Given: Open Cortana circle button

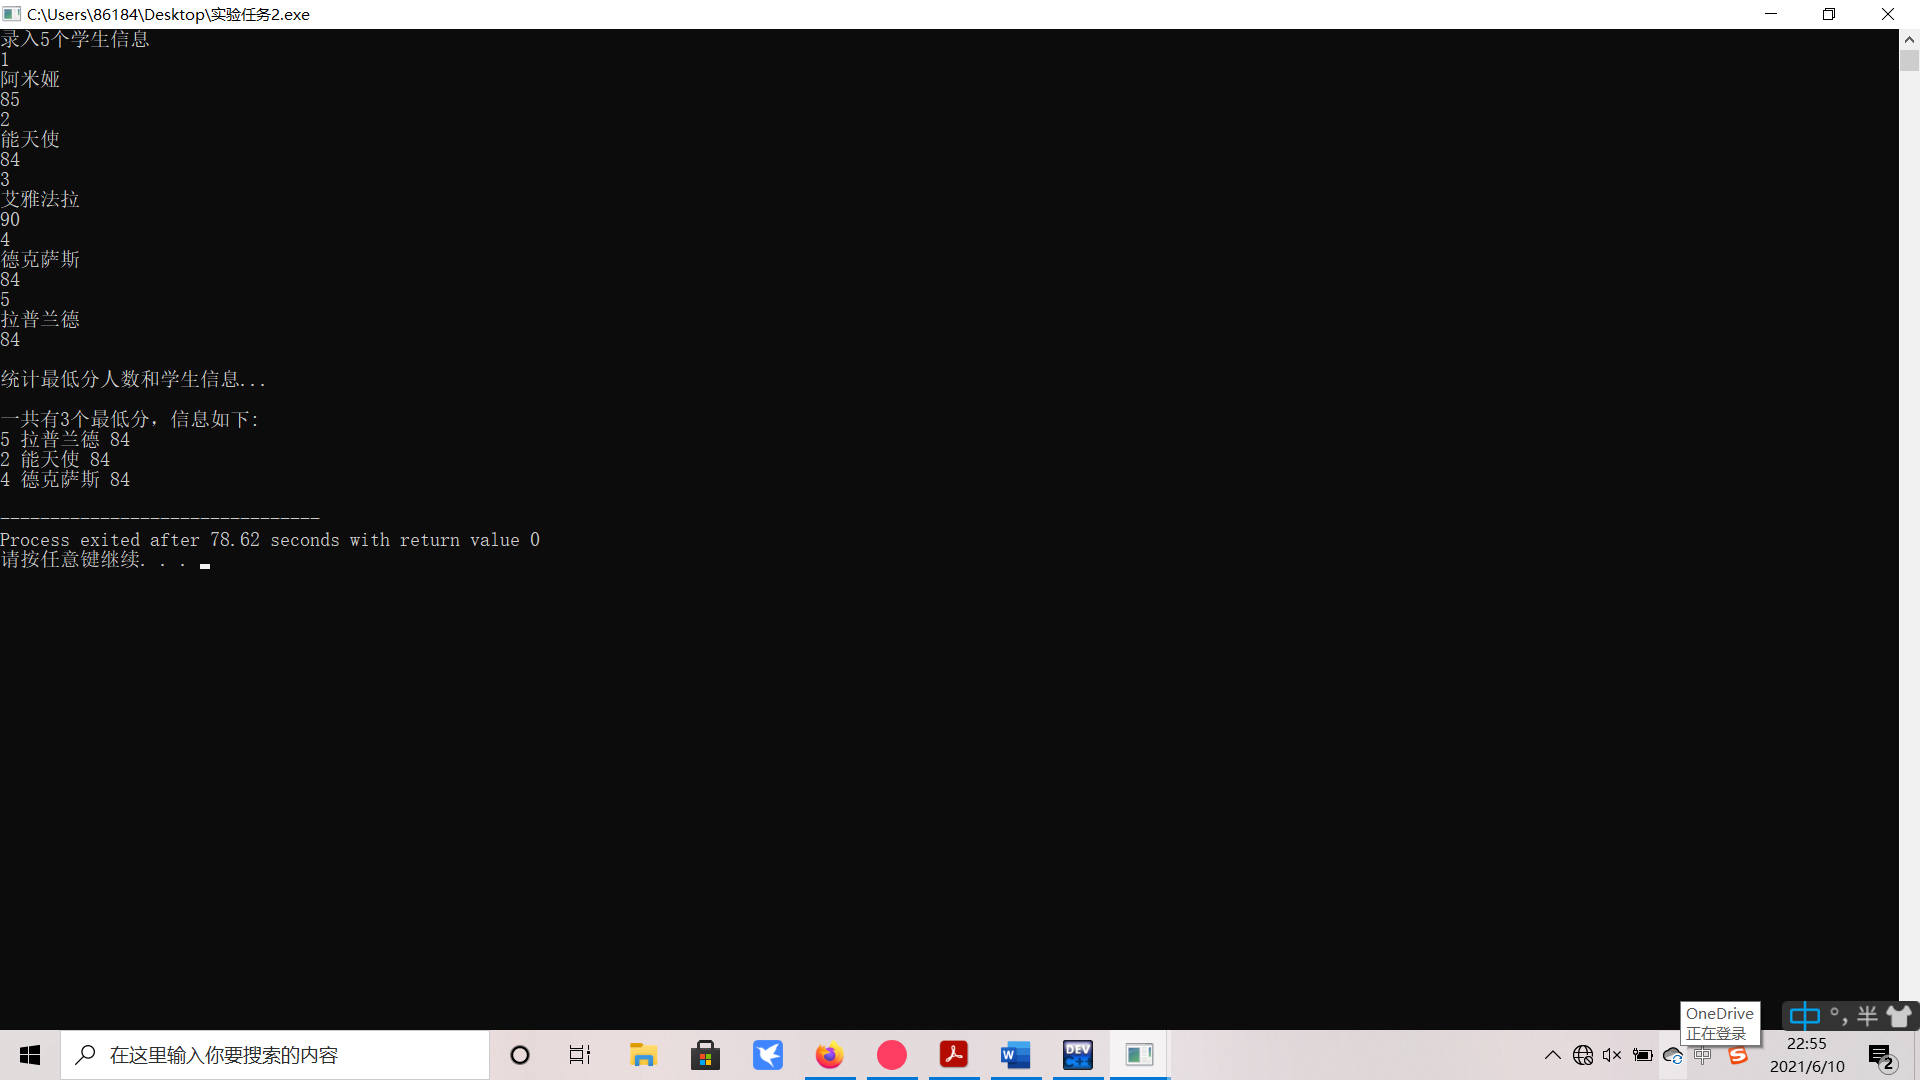Looking at the screenshot, I should point(520,1055).
